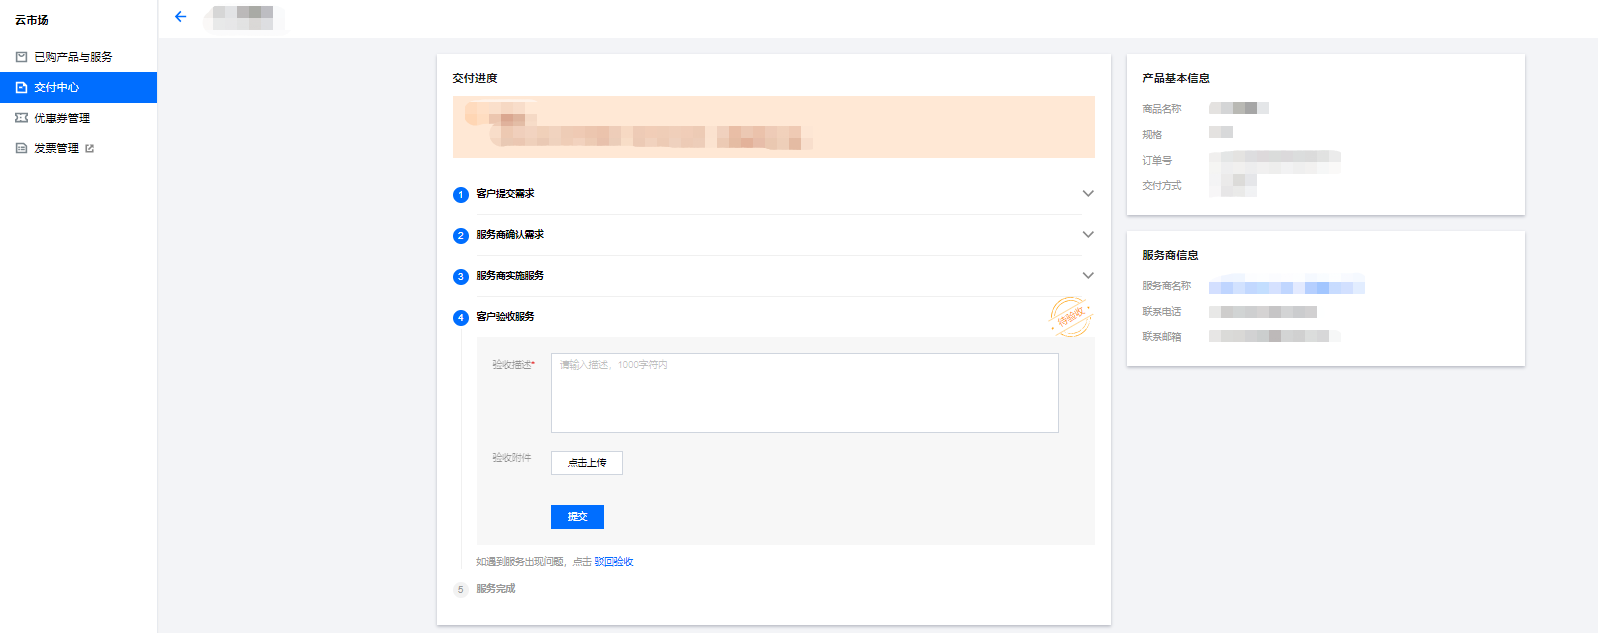Screen dimensions: 1598x633
Task: Open 发票管理 sidebar item
Action: (x=78, y=148)
